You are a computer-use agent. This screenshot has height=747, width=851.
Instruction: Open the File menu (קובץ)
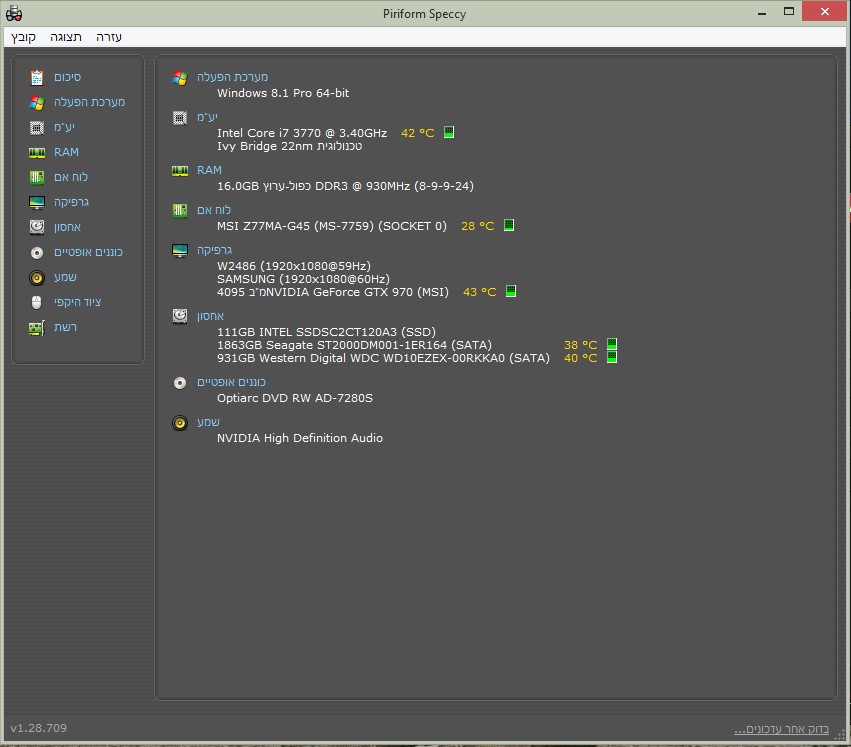point(23,36)
